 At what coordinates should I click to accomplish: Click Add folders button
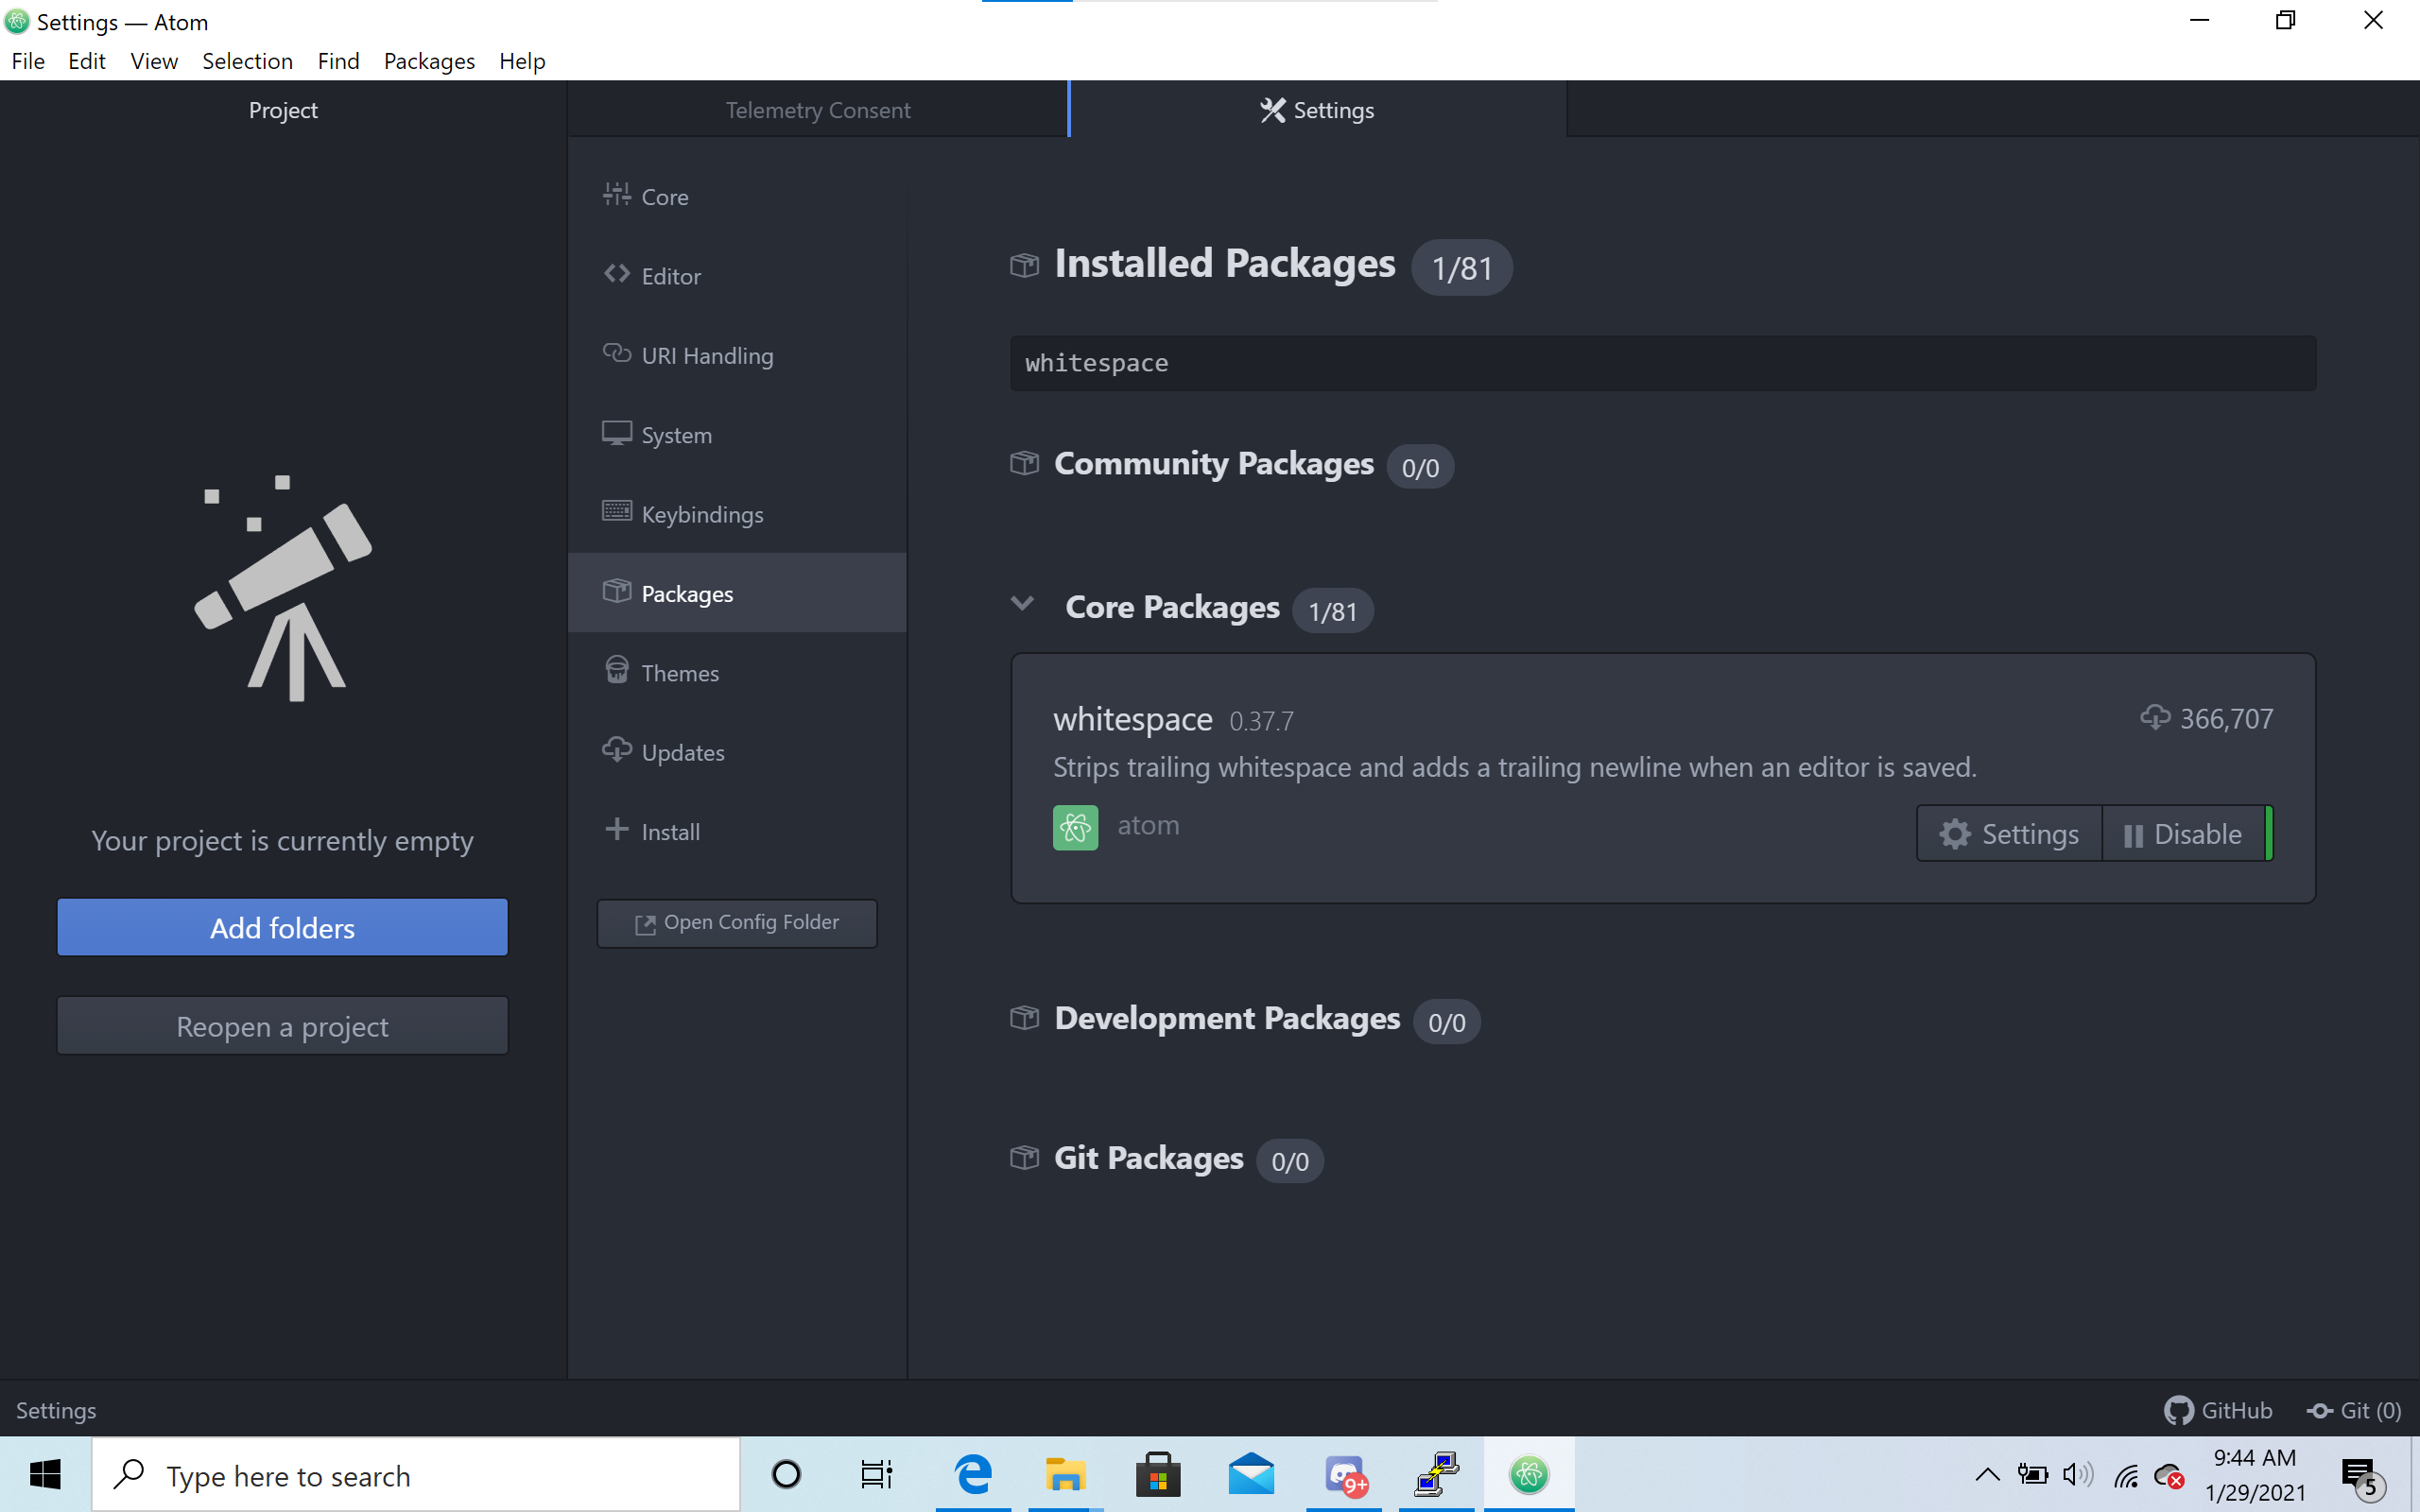[x=283, y=927]
